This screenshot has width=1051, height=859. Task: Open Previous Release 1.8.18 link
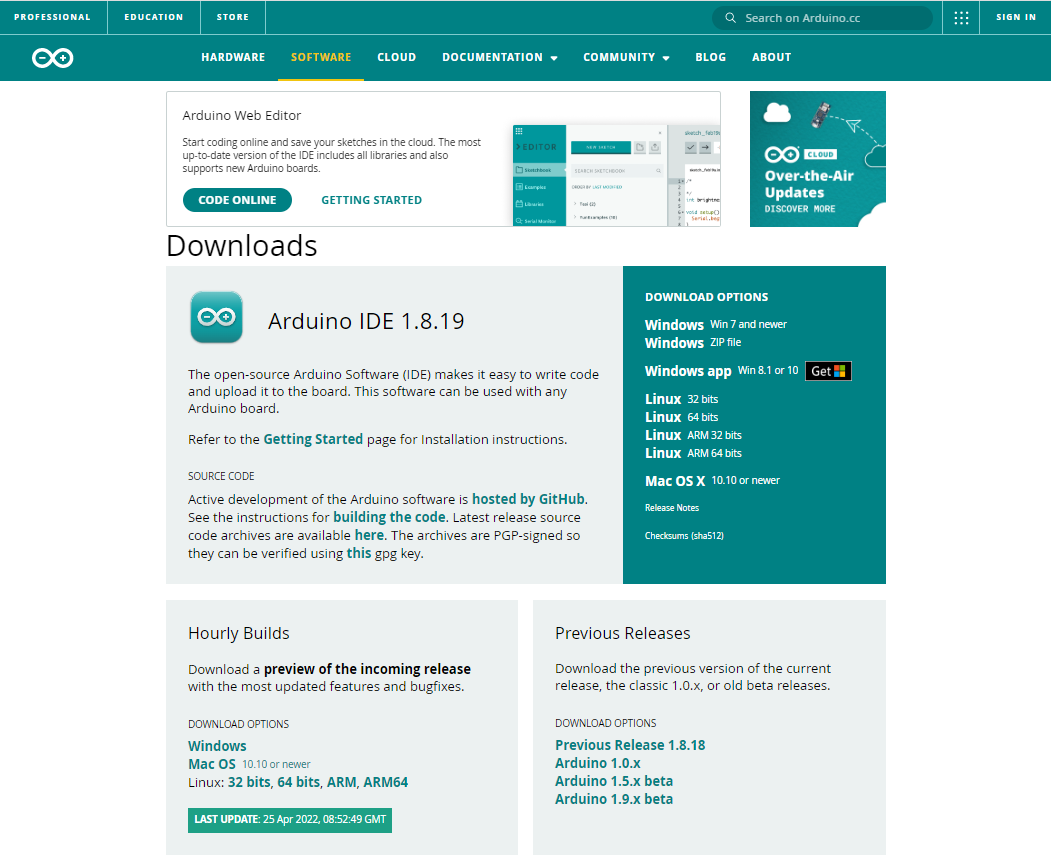pos(630,745)
